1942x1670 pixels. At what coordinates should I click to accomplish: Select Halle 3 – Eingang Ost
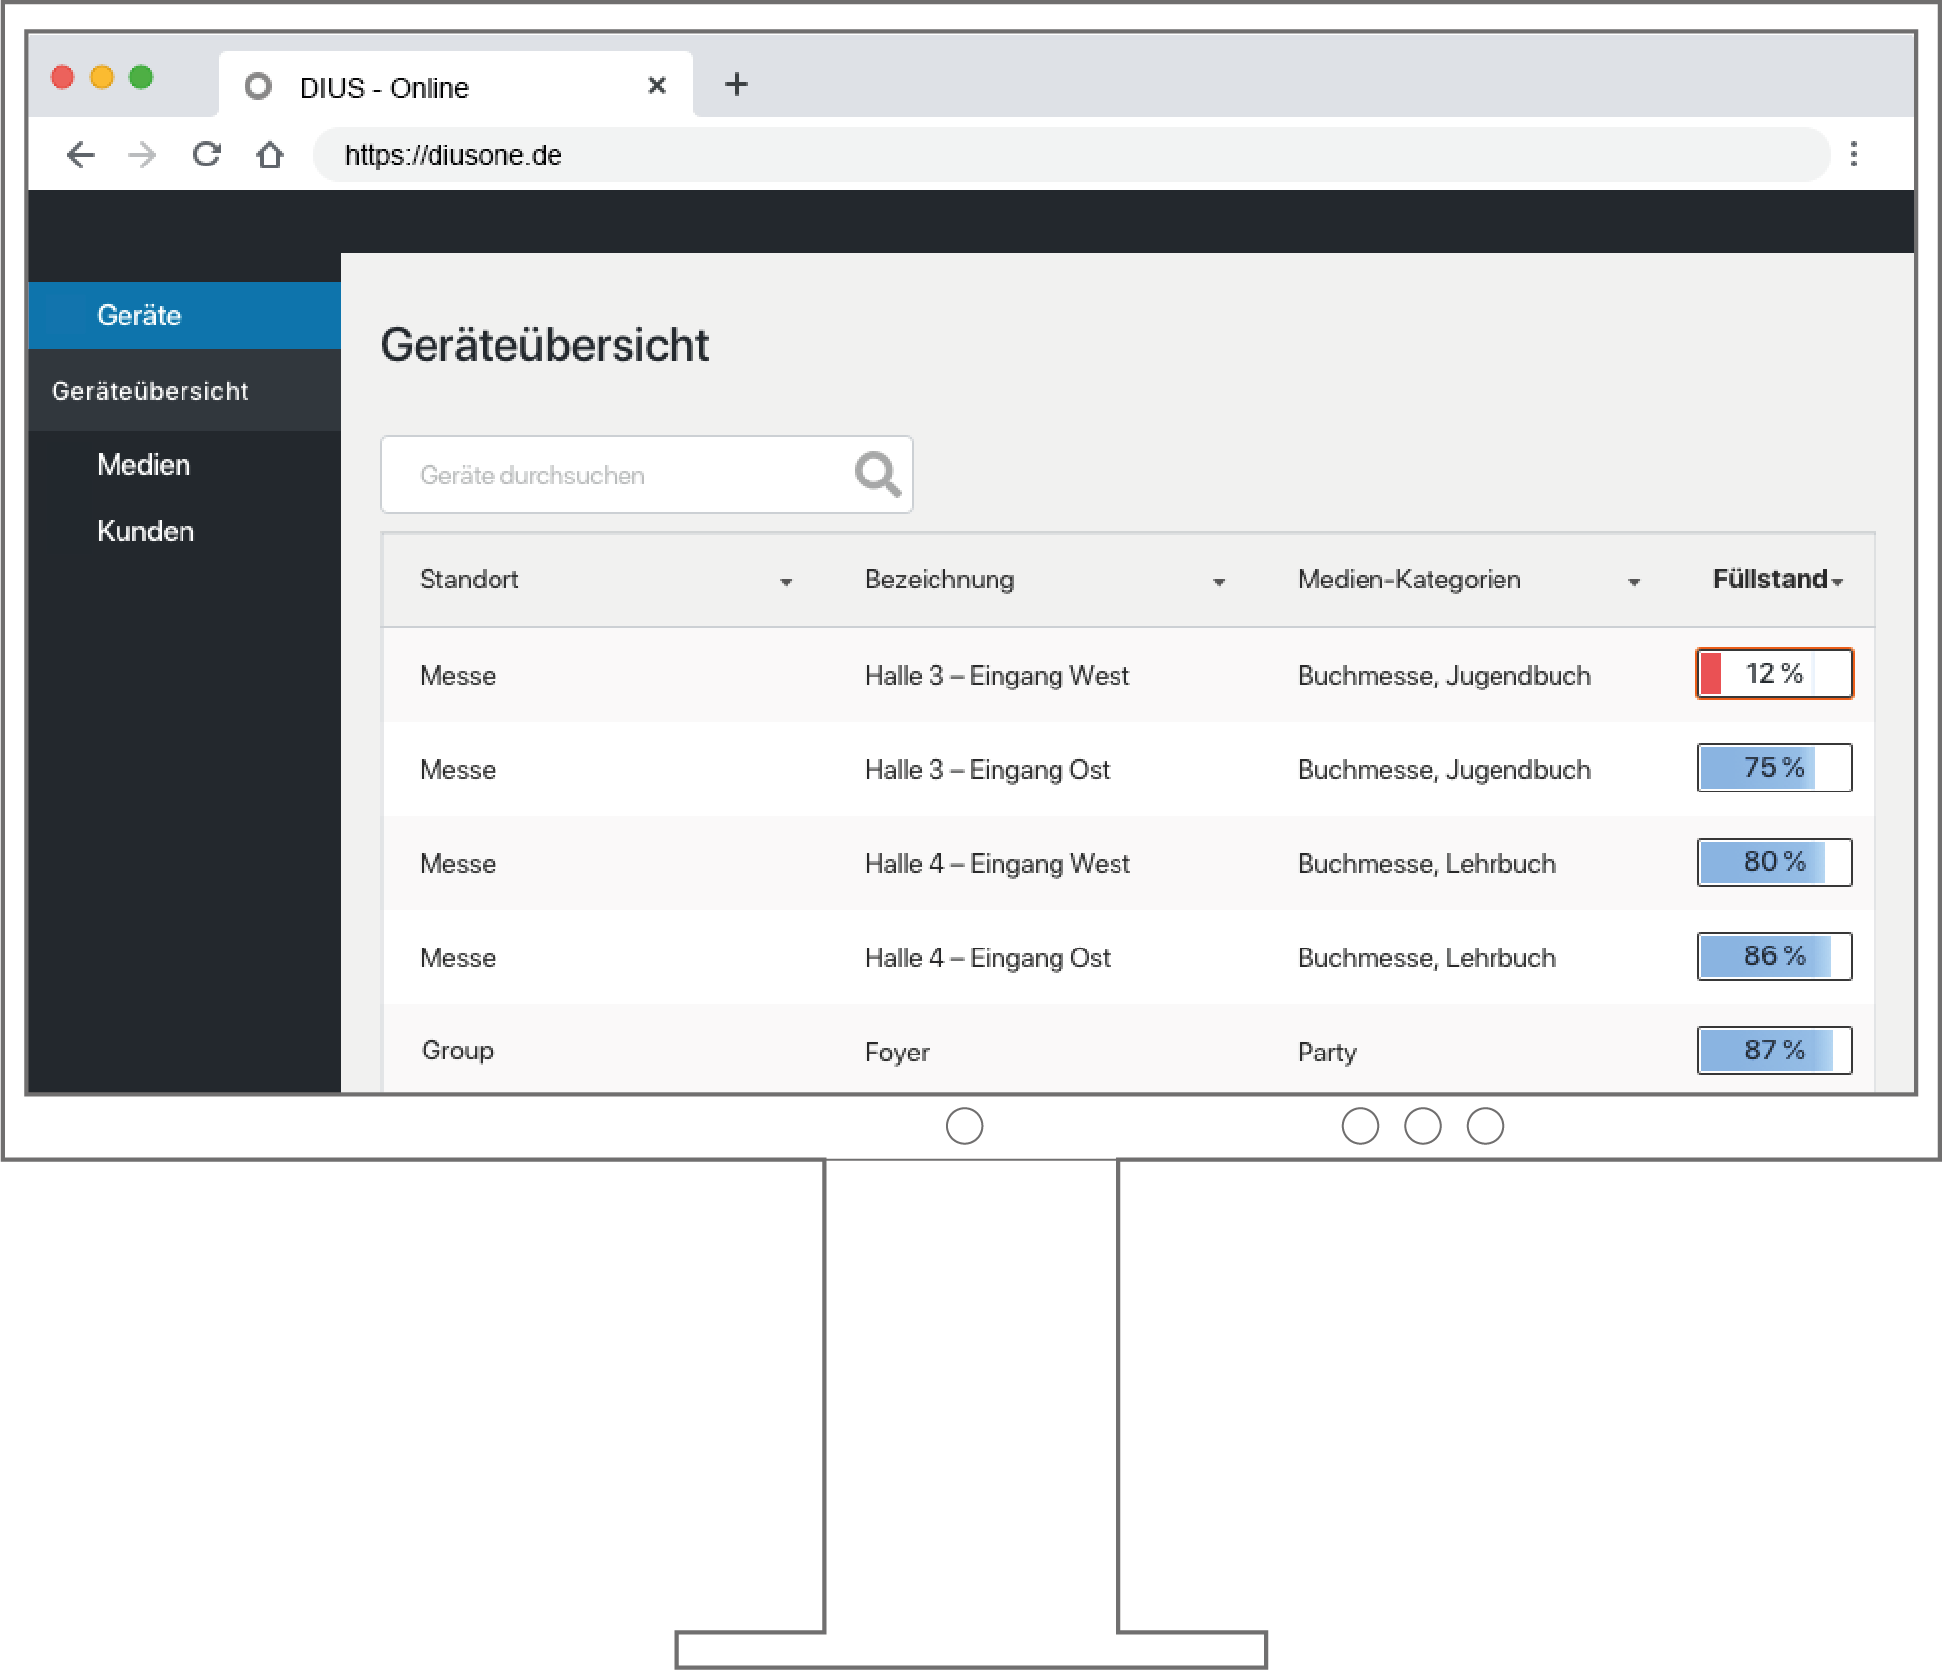coord(988,770)
